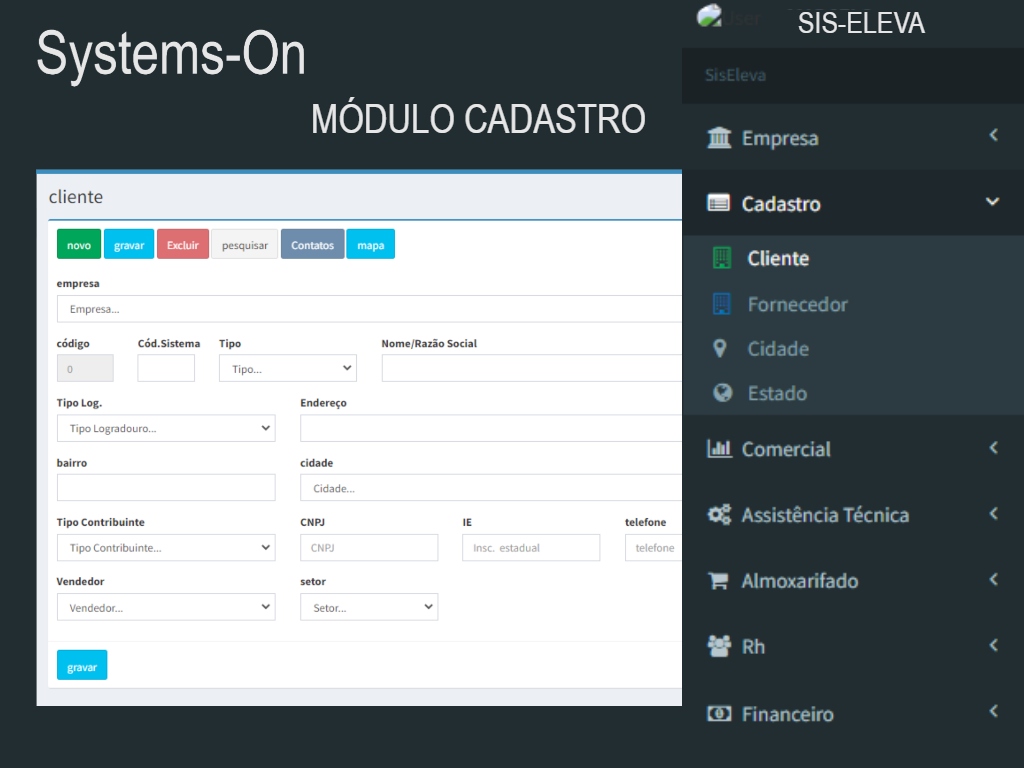This screenshot has height=768, width=1024.
Task: Expand the Comercial menu chevron
Action: click(993, 447)
